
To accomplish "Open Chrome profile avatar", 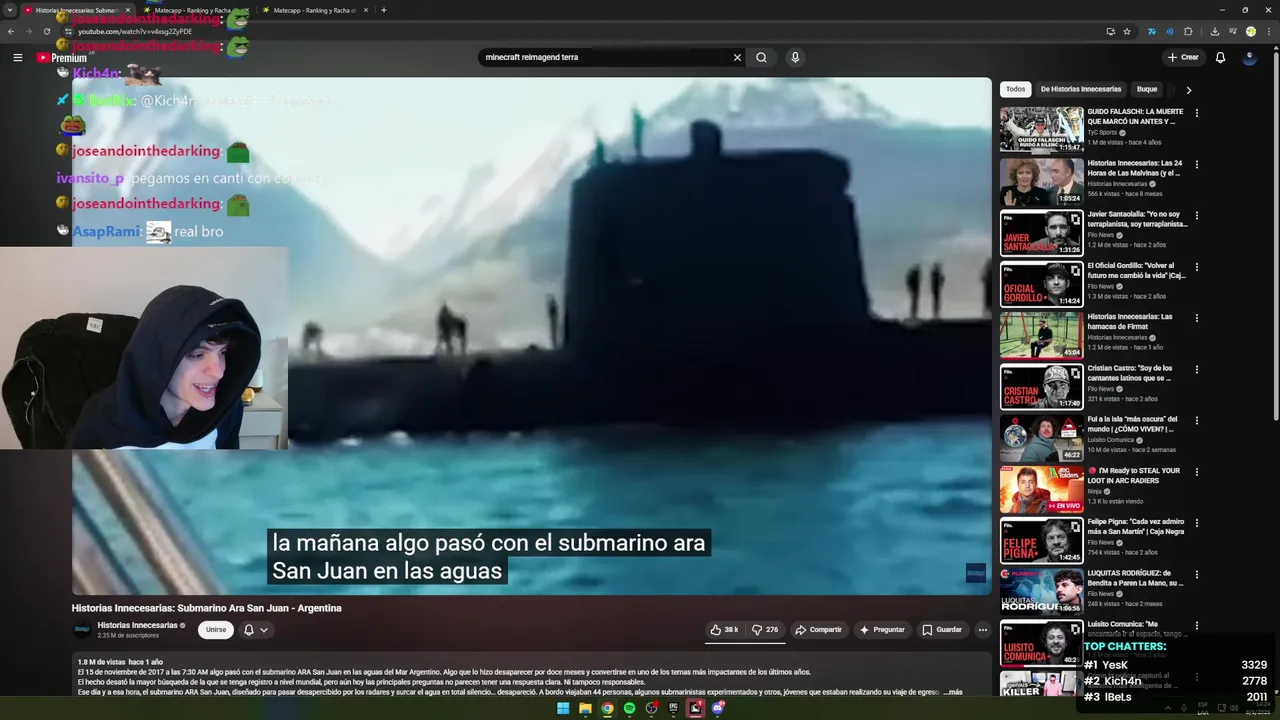I will coord(1250,31).
